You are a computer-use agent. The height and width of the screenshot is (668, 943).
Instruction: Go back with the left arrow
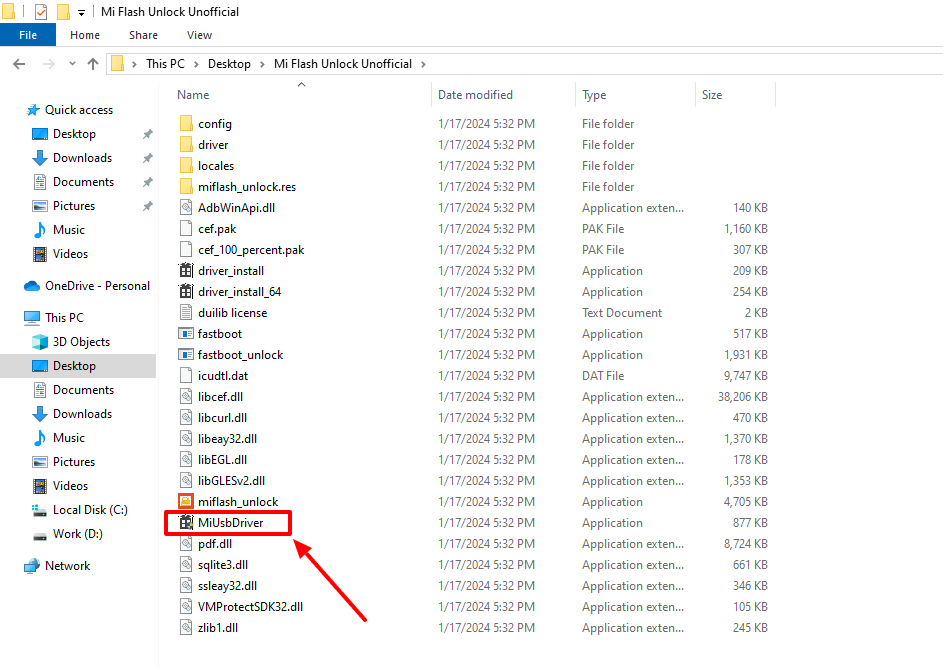[19, 64]
